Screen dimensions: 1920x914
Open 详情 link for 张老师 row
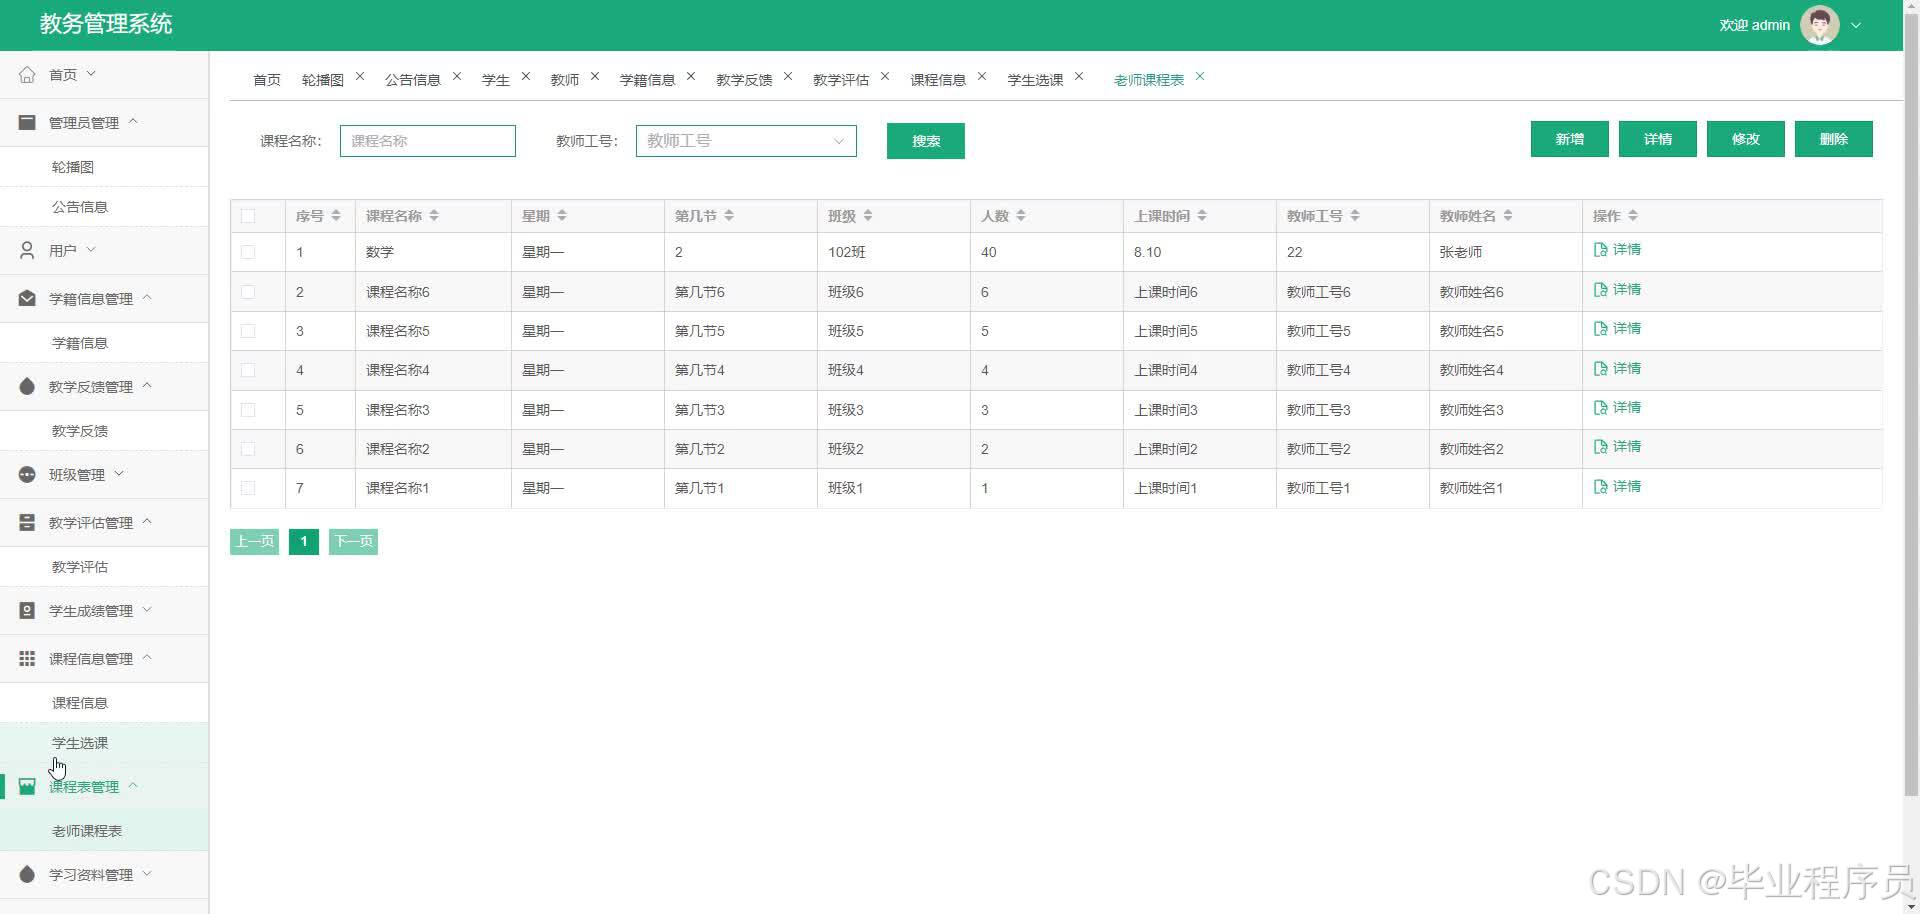point(1617,250)
